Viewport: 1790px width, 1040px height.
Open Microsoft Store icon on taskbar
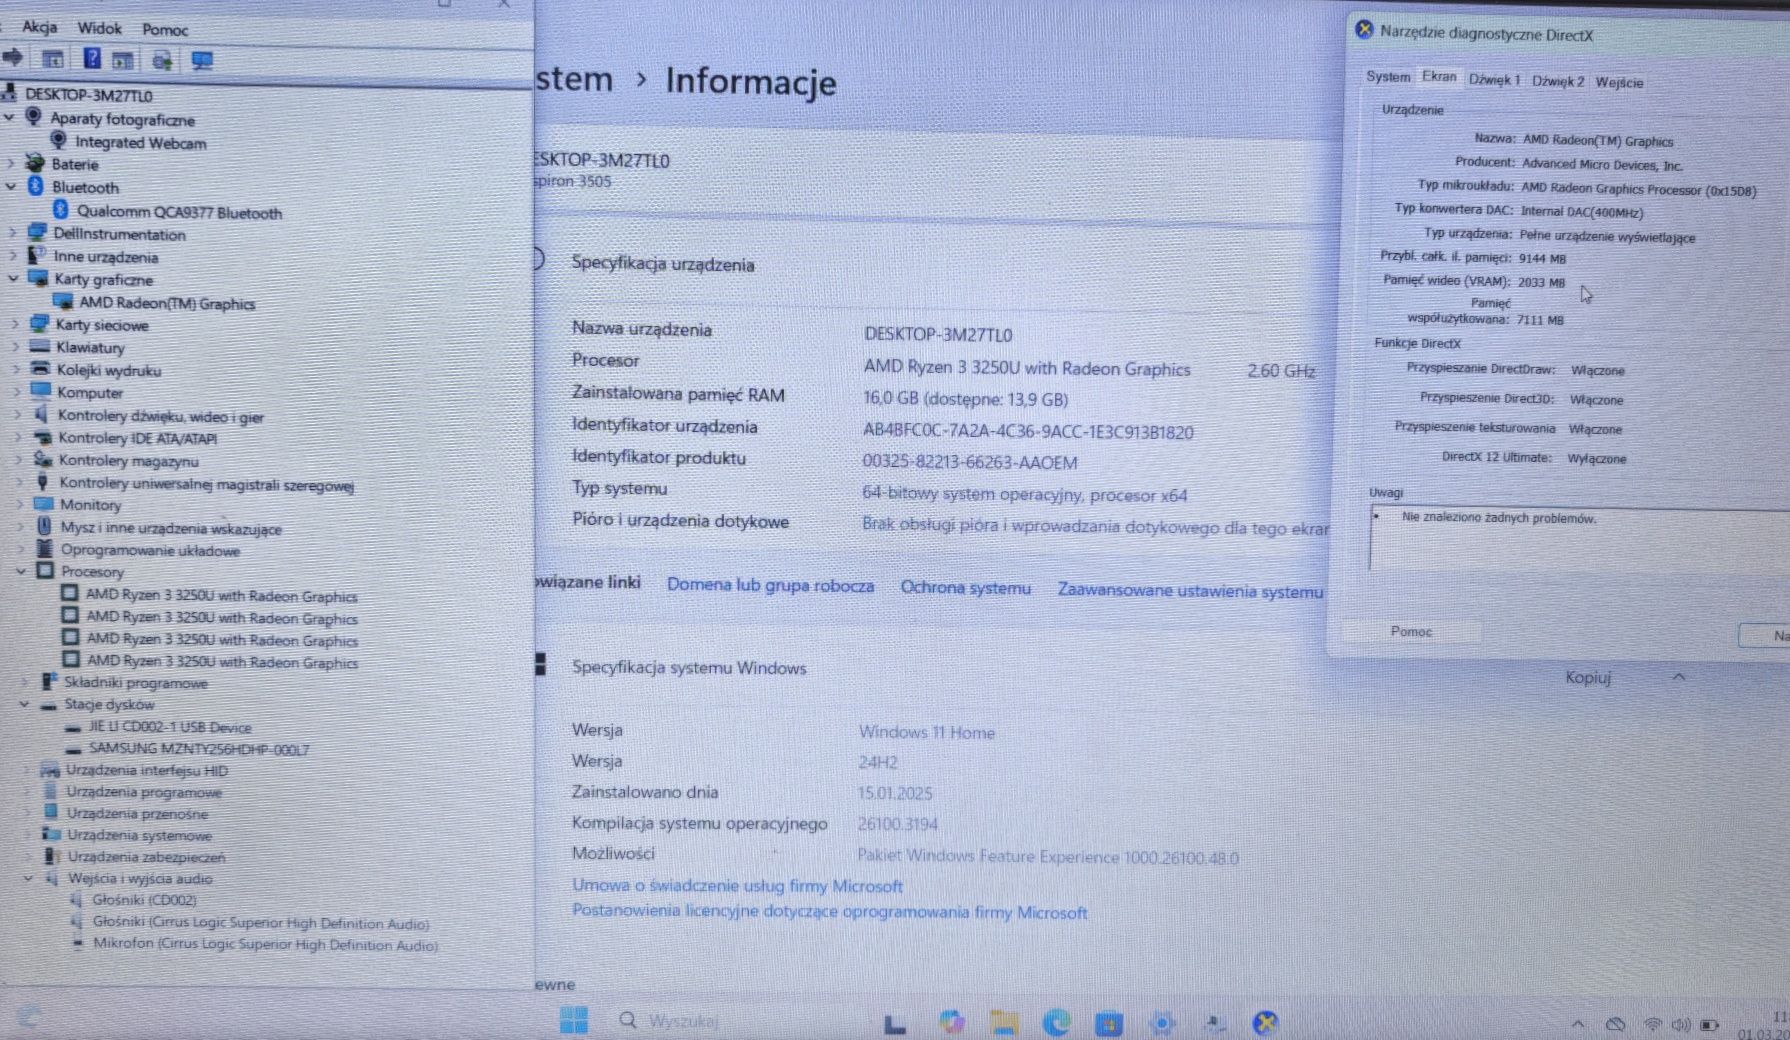click(1108, 1023)
